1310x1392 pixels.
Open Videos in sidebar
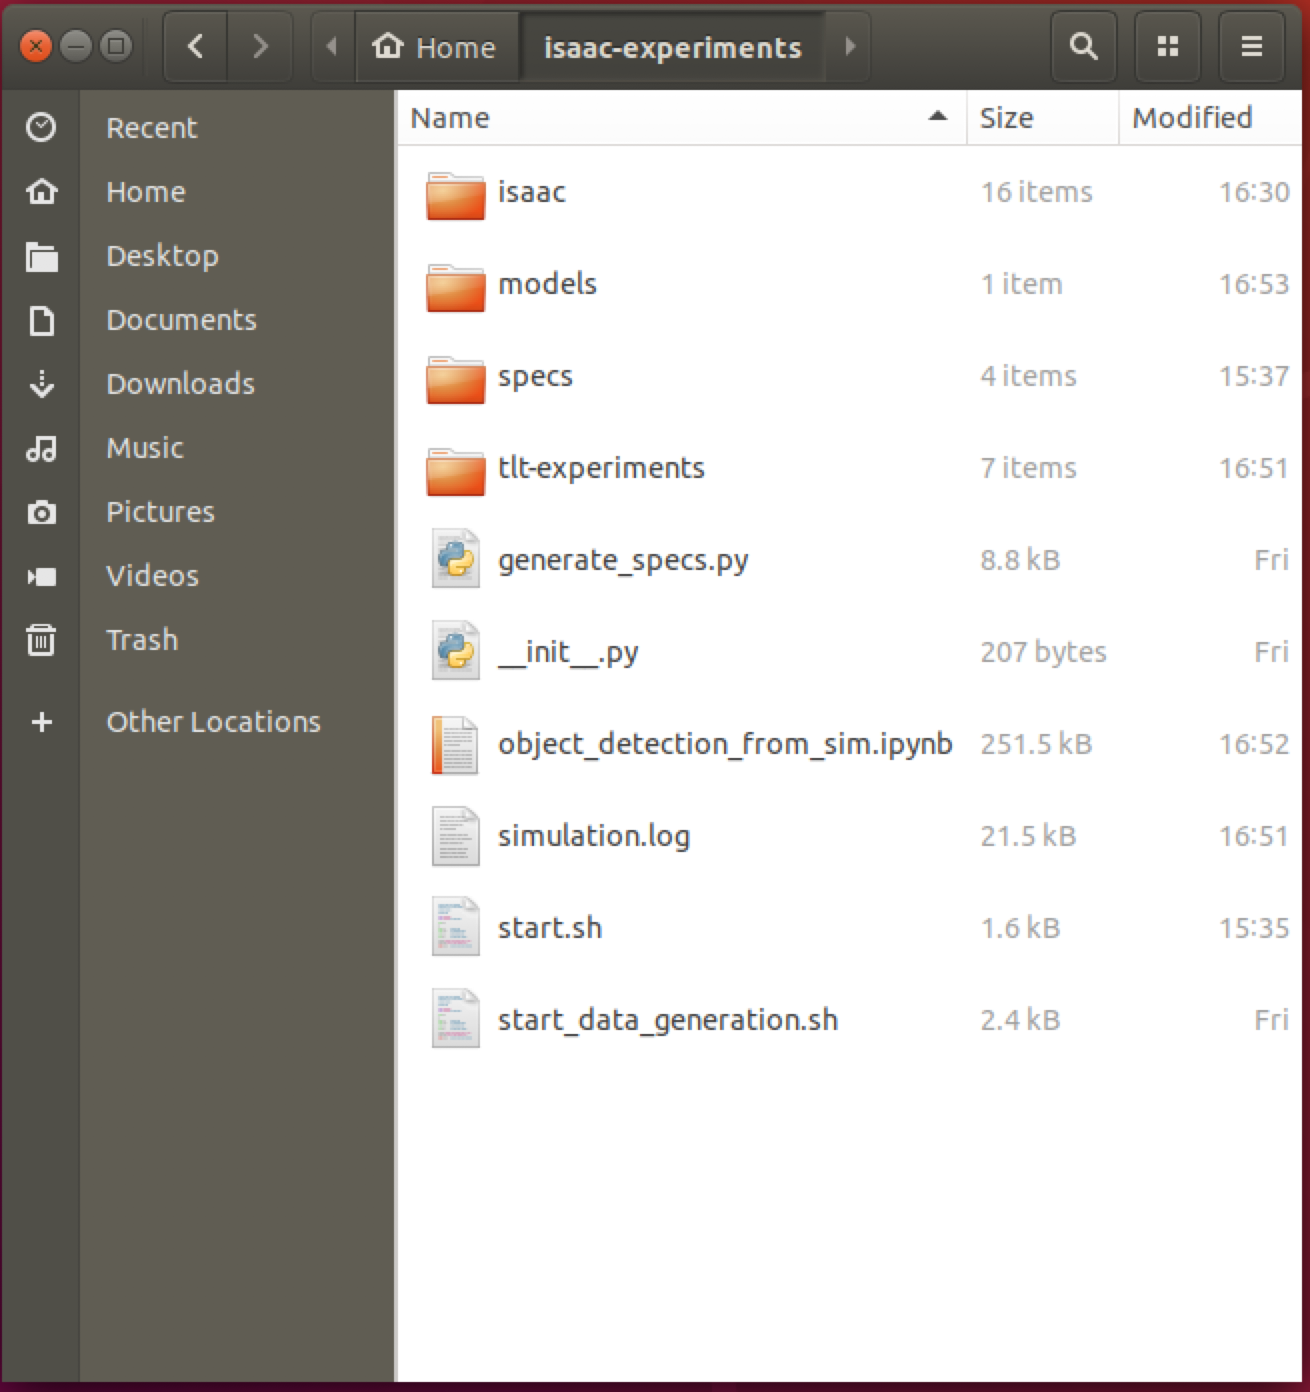pyautogui.click(x=152, y=576)
